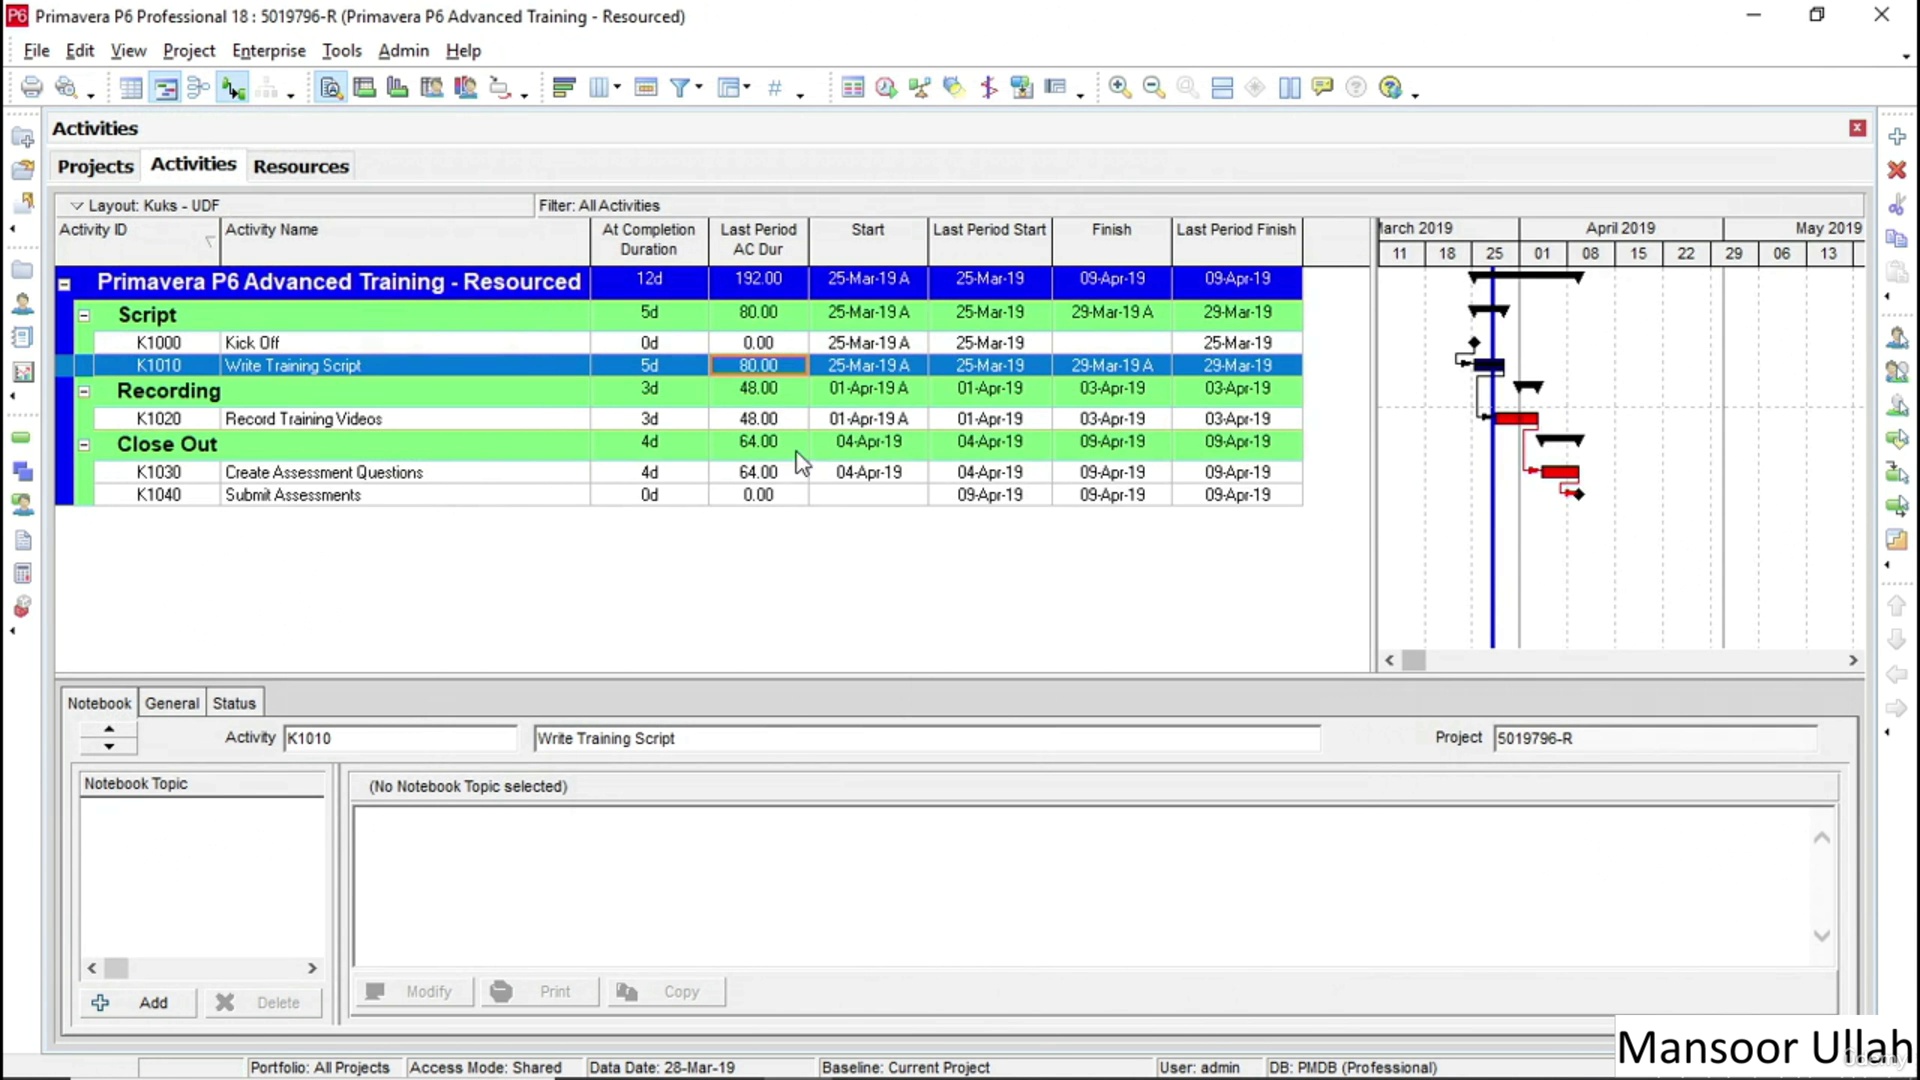Collapse the Script WBS band
The width and height of the screenshot is (1920, 1080).
(x=85, y=316)
